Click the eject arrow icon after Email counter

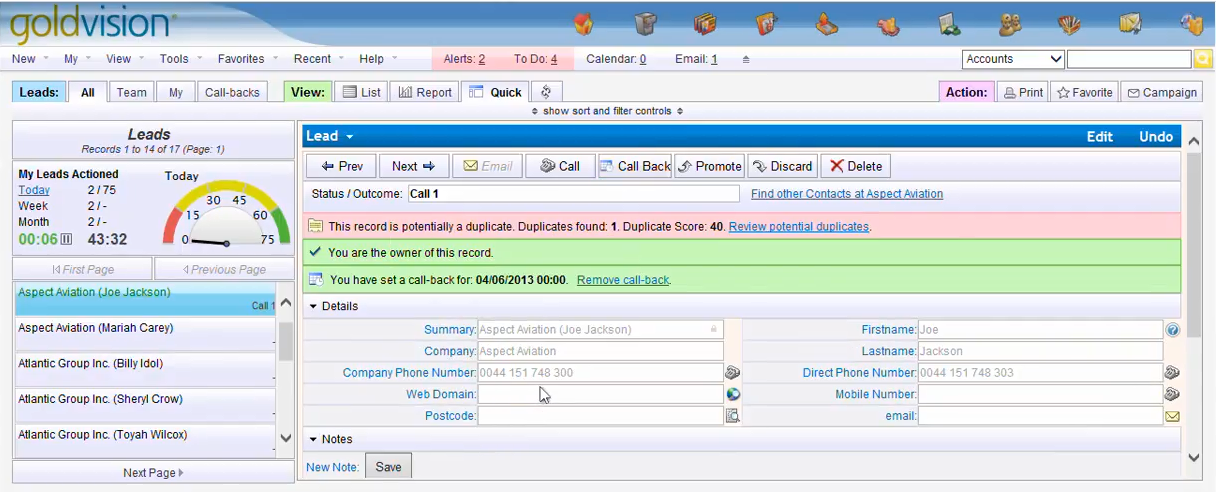click(x=745, y=60)
